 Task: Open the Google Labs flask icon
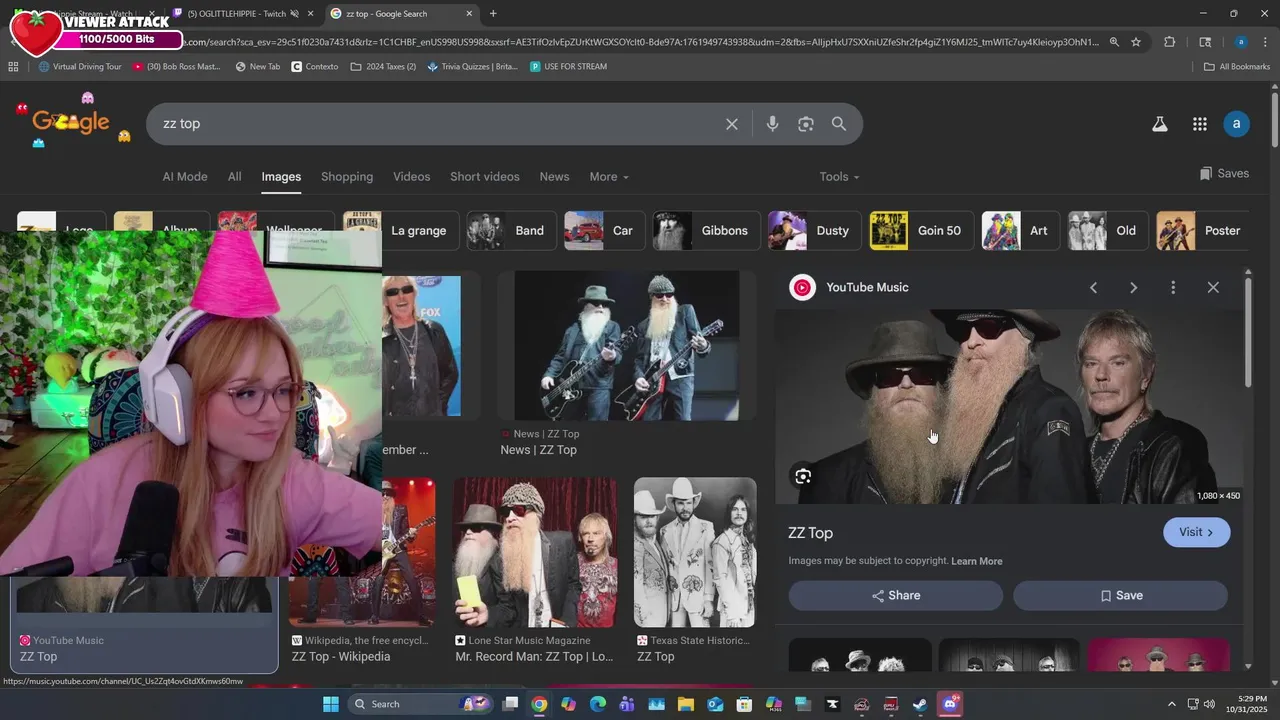1160,124
